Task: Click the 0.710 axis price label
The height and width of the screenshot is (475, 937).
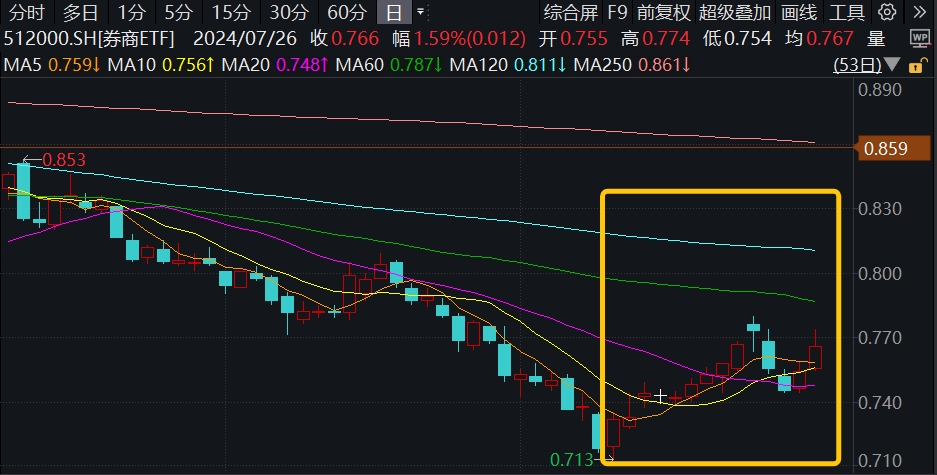Action: (880, 461)
